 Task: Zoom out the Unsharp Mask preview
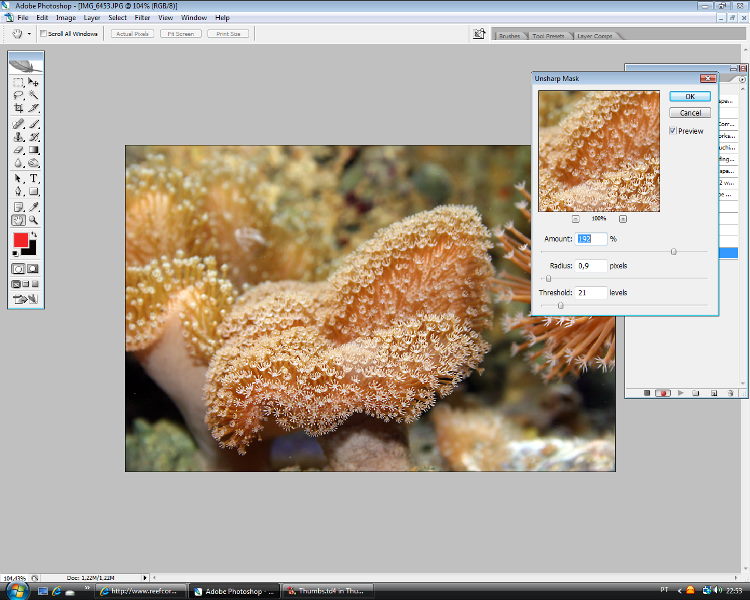click(575, 217)
